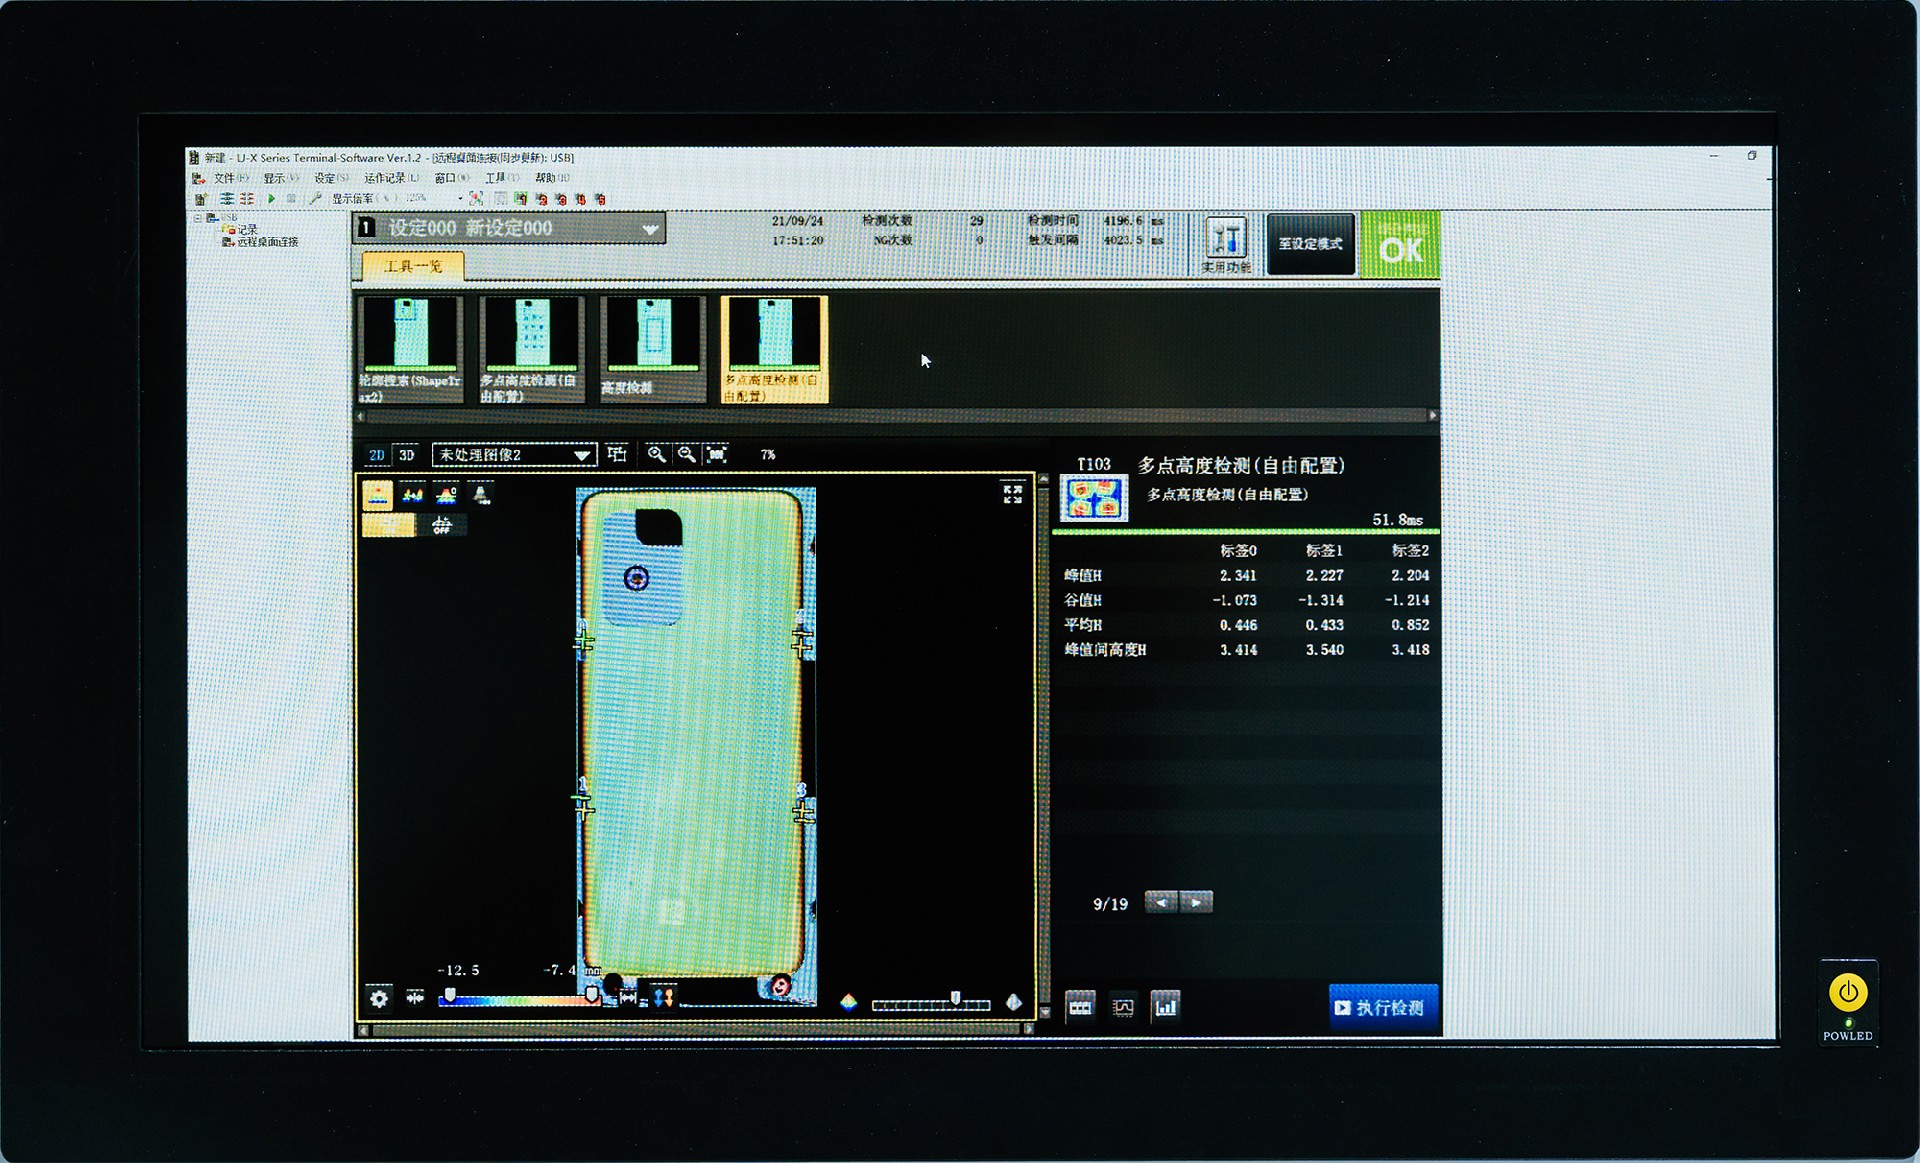The height and width of the screenshot is (1163, 1920).
Task: Open the 帮助 (Help) menu
Action: [x=552, y=178]
